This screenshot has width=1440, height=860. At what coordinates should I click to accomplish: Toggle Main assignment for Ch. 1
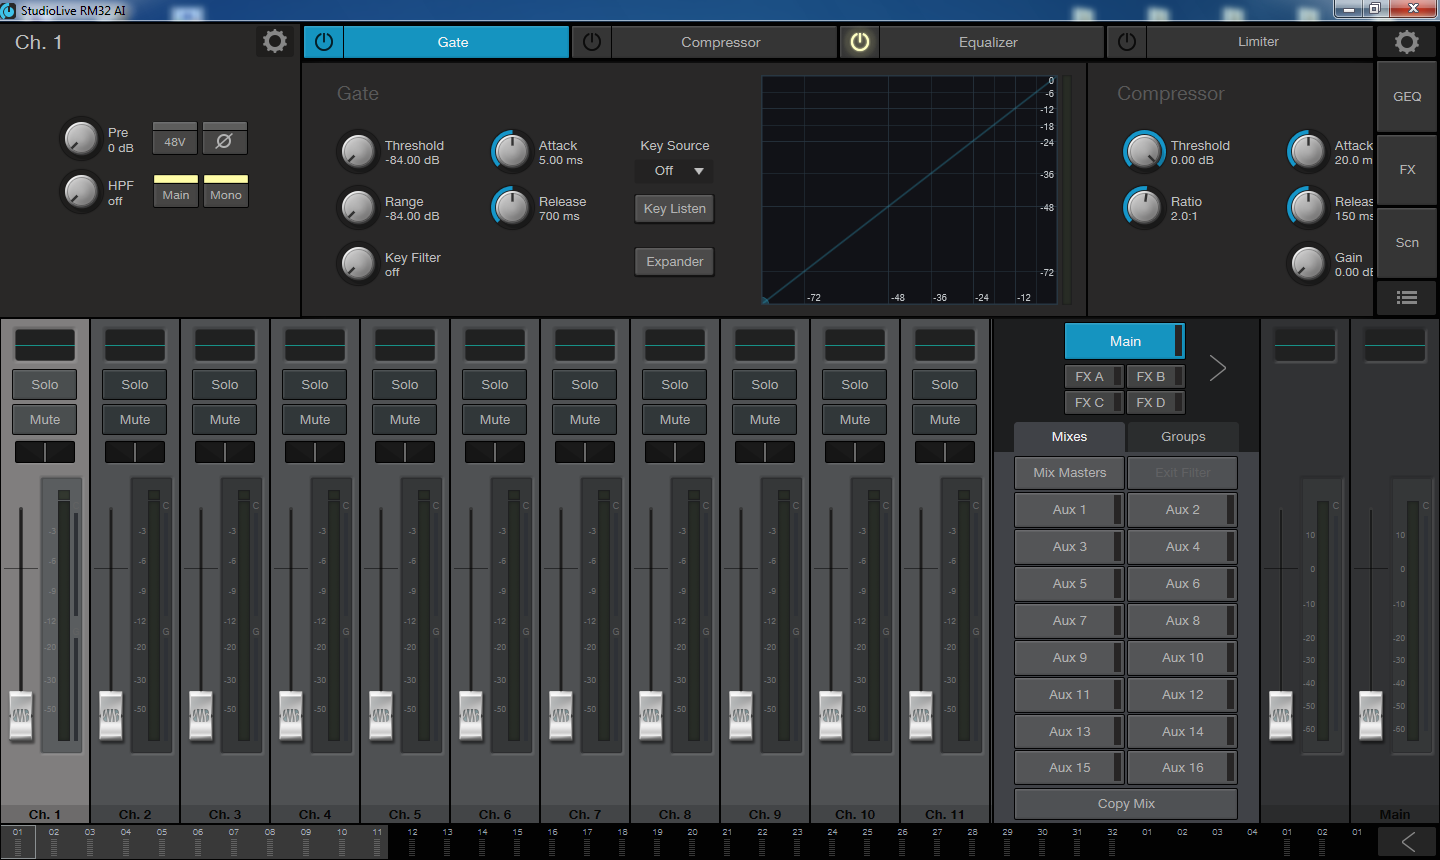[x=175, y=191]
